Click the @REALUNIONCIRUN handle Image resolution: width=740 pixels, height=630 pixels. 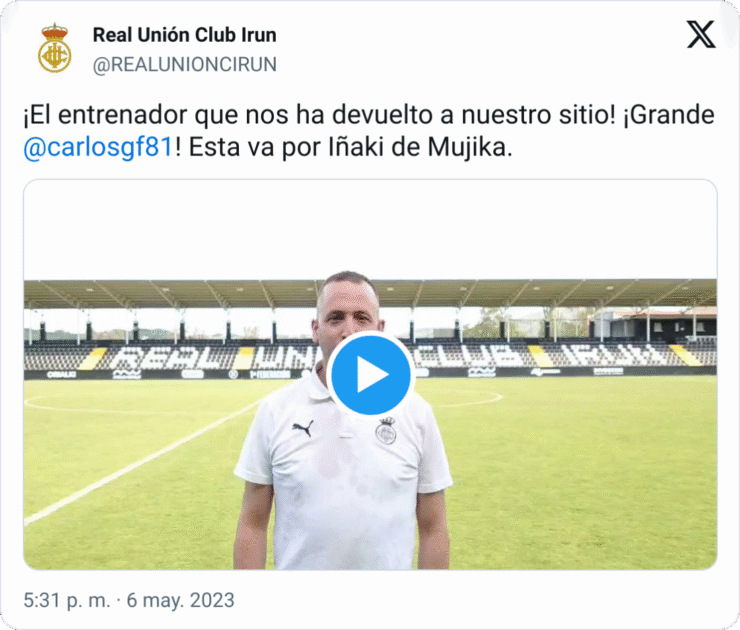click(185, 65)
